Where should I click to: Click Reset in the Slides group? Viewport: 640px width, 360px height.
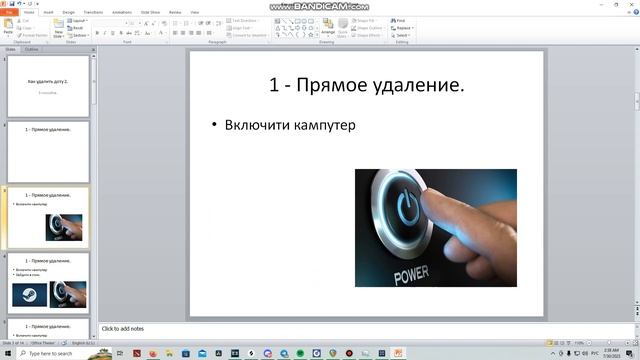click(x=75, y=28)
